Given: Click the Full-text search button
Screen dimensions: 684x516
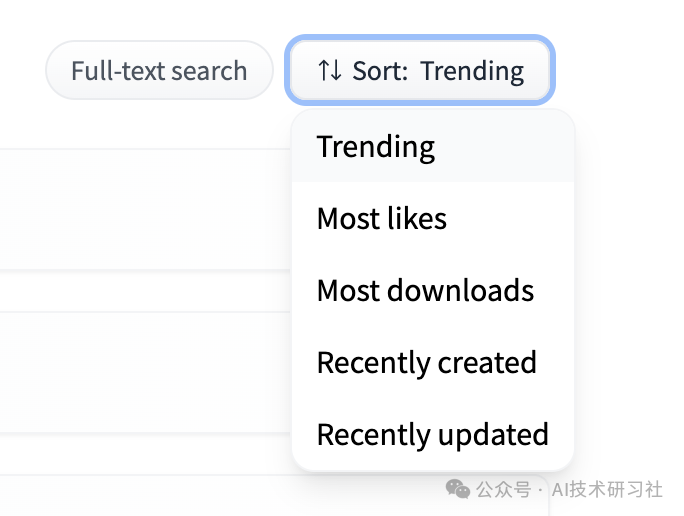Looking at the screenshot, I should pyautogui.click(x=159, y=71).
